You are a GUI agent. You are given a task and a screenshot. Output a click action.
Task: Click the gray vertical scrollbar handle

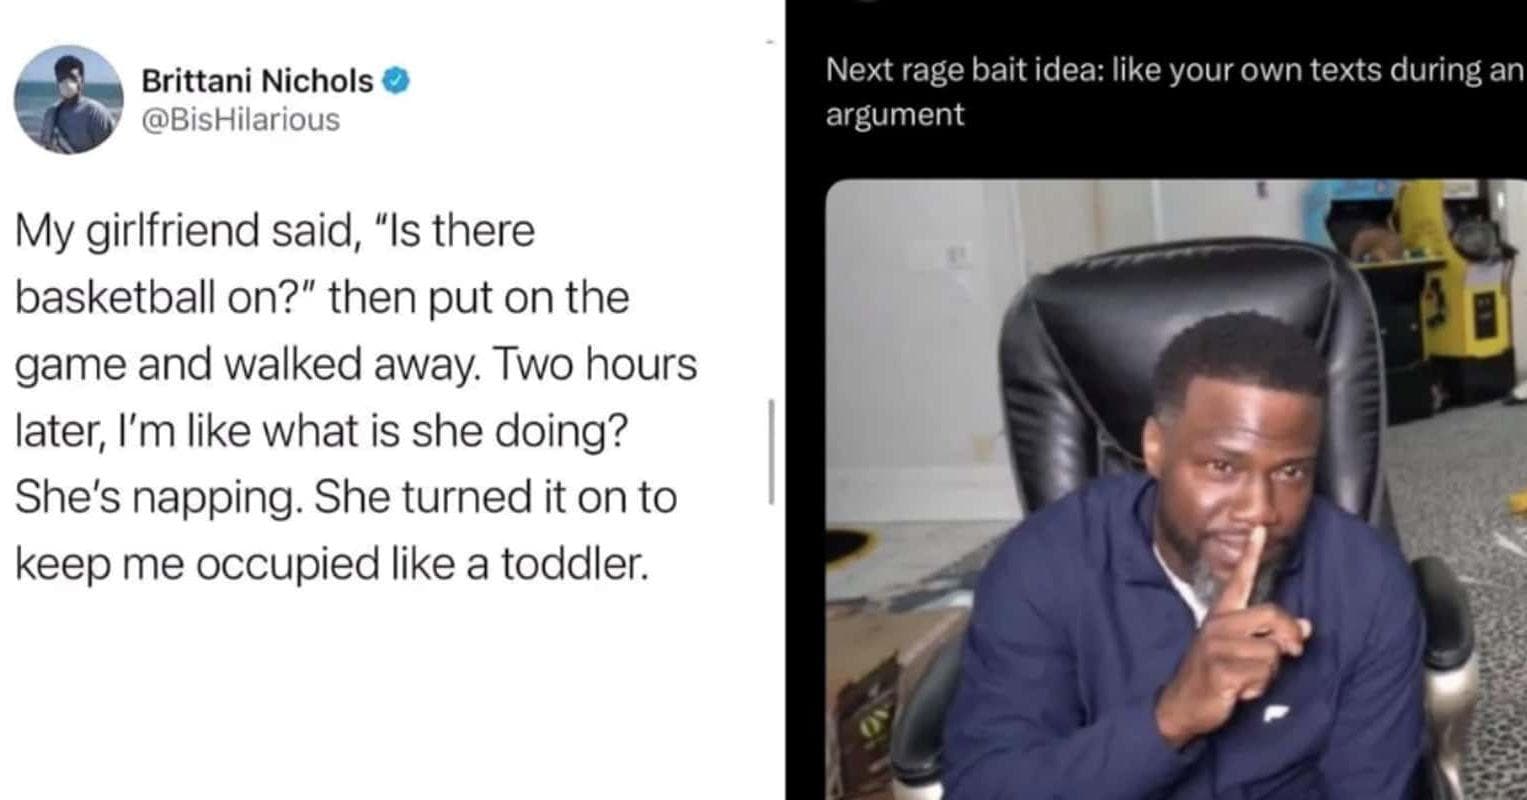771,451
